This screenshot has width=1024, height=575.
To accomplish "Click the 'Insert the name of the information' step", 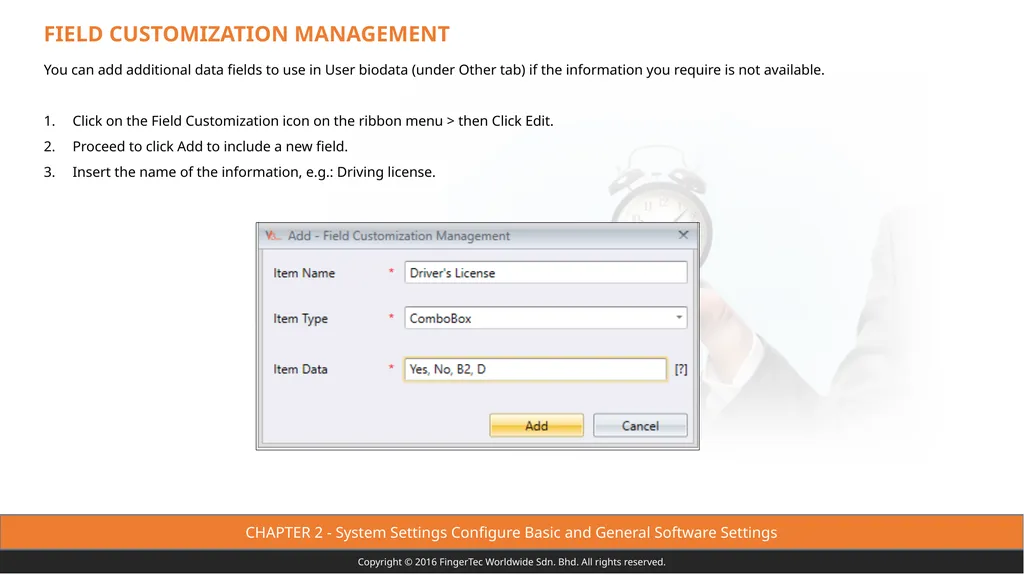I will [x=253, y=172].
